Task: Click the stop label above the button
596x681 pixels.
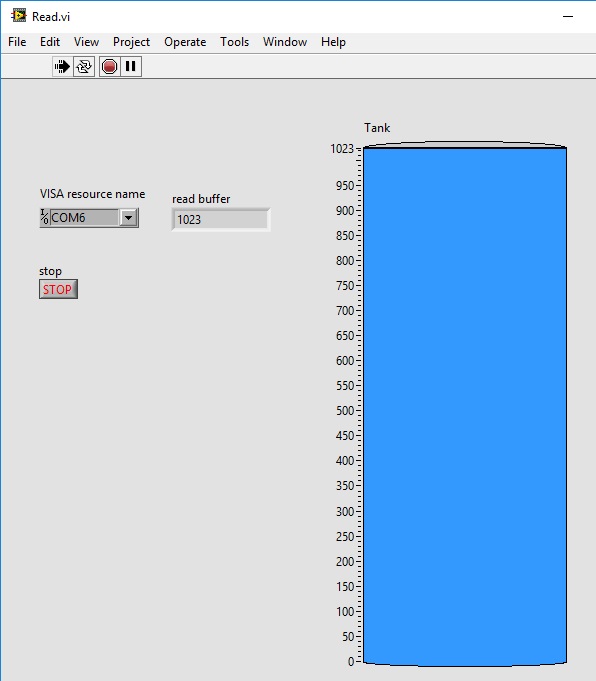Action: [x=50, y=271]
